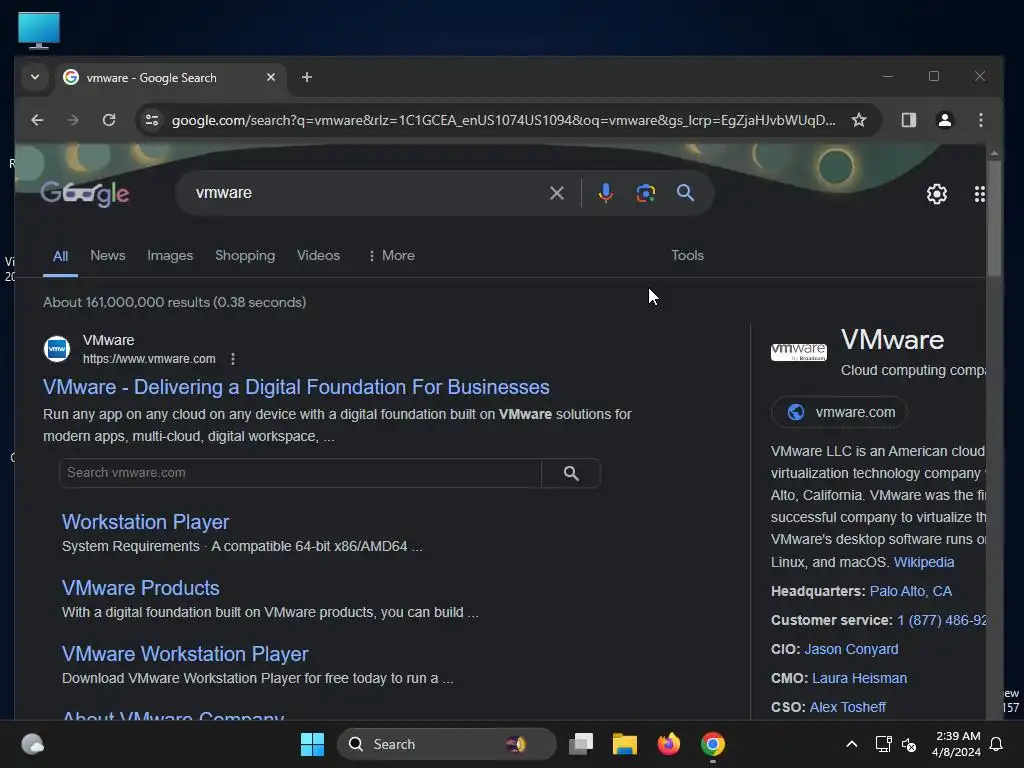
Task: Open Google quick settings gear
Action: (936, 194)
